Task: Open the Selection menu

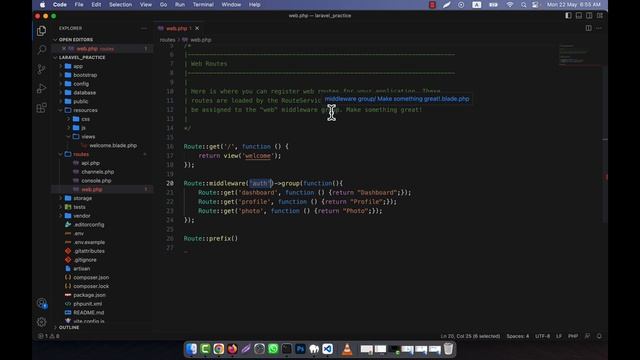Action: coord(120,5)
